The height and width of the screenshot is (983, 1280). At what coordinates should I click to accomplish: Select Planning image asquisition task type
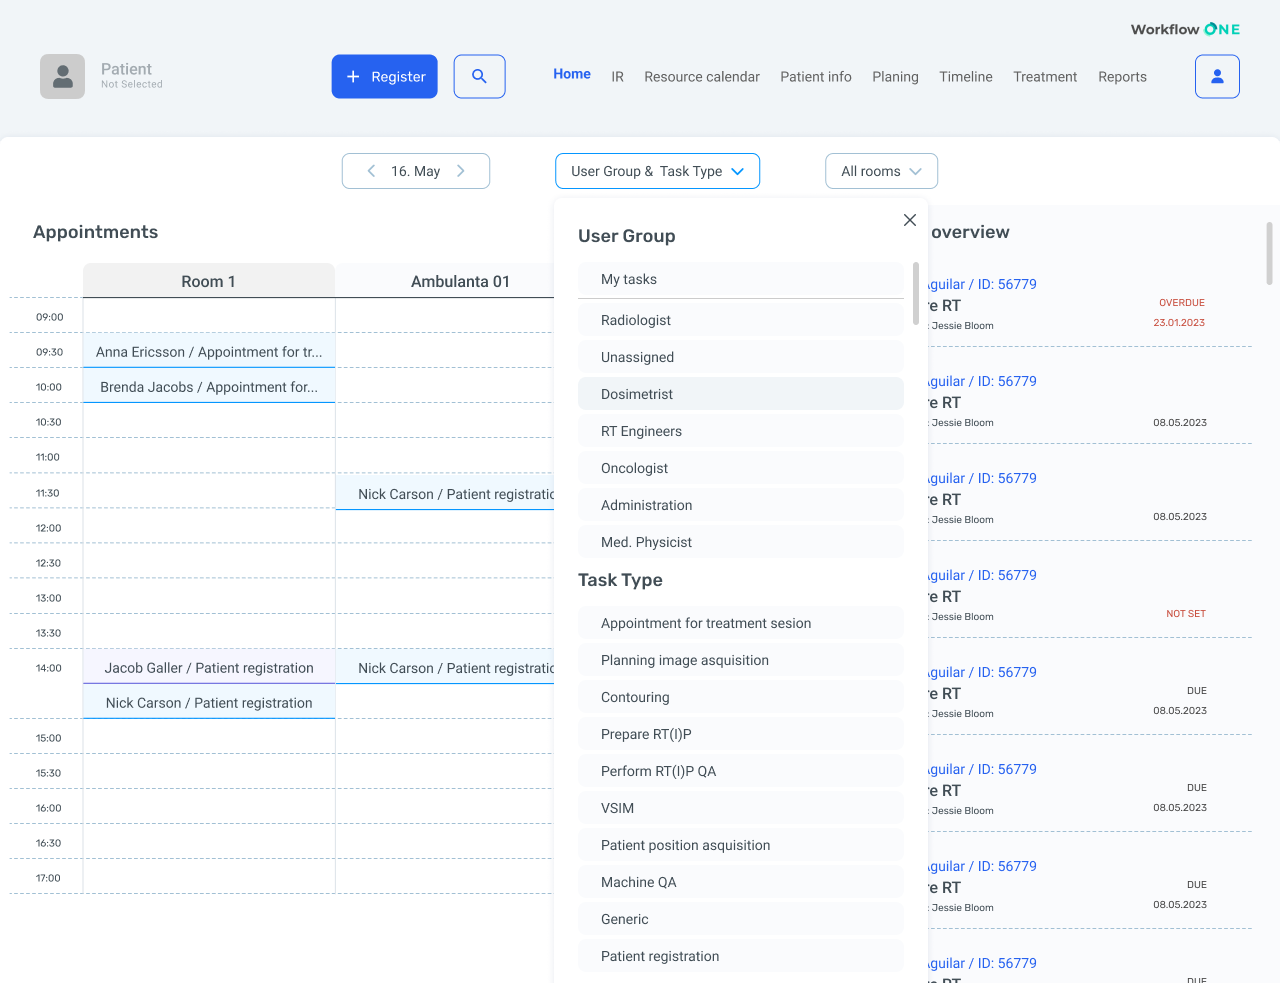point(741,660)
